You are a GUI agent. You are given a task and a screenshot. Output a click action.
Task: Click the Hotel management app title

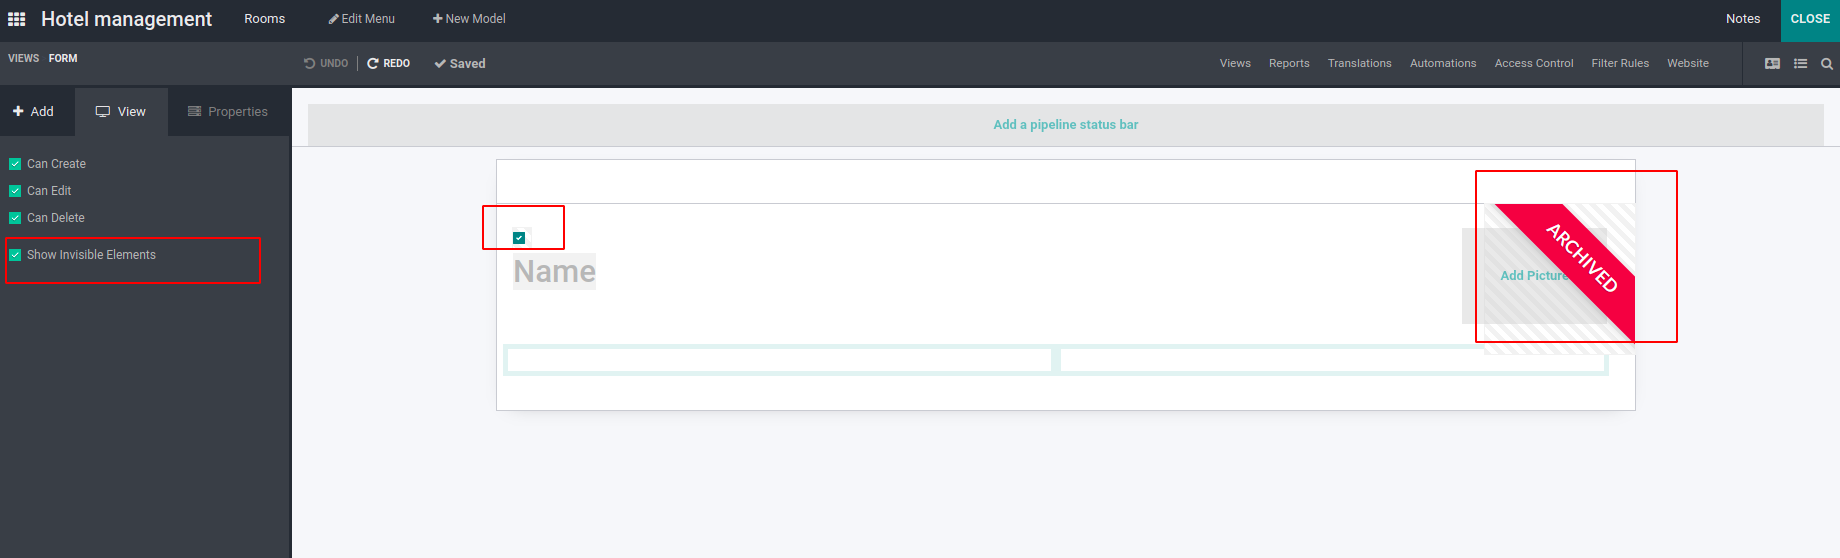pyautogui.click(x=126, y=19)
